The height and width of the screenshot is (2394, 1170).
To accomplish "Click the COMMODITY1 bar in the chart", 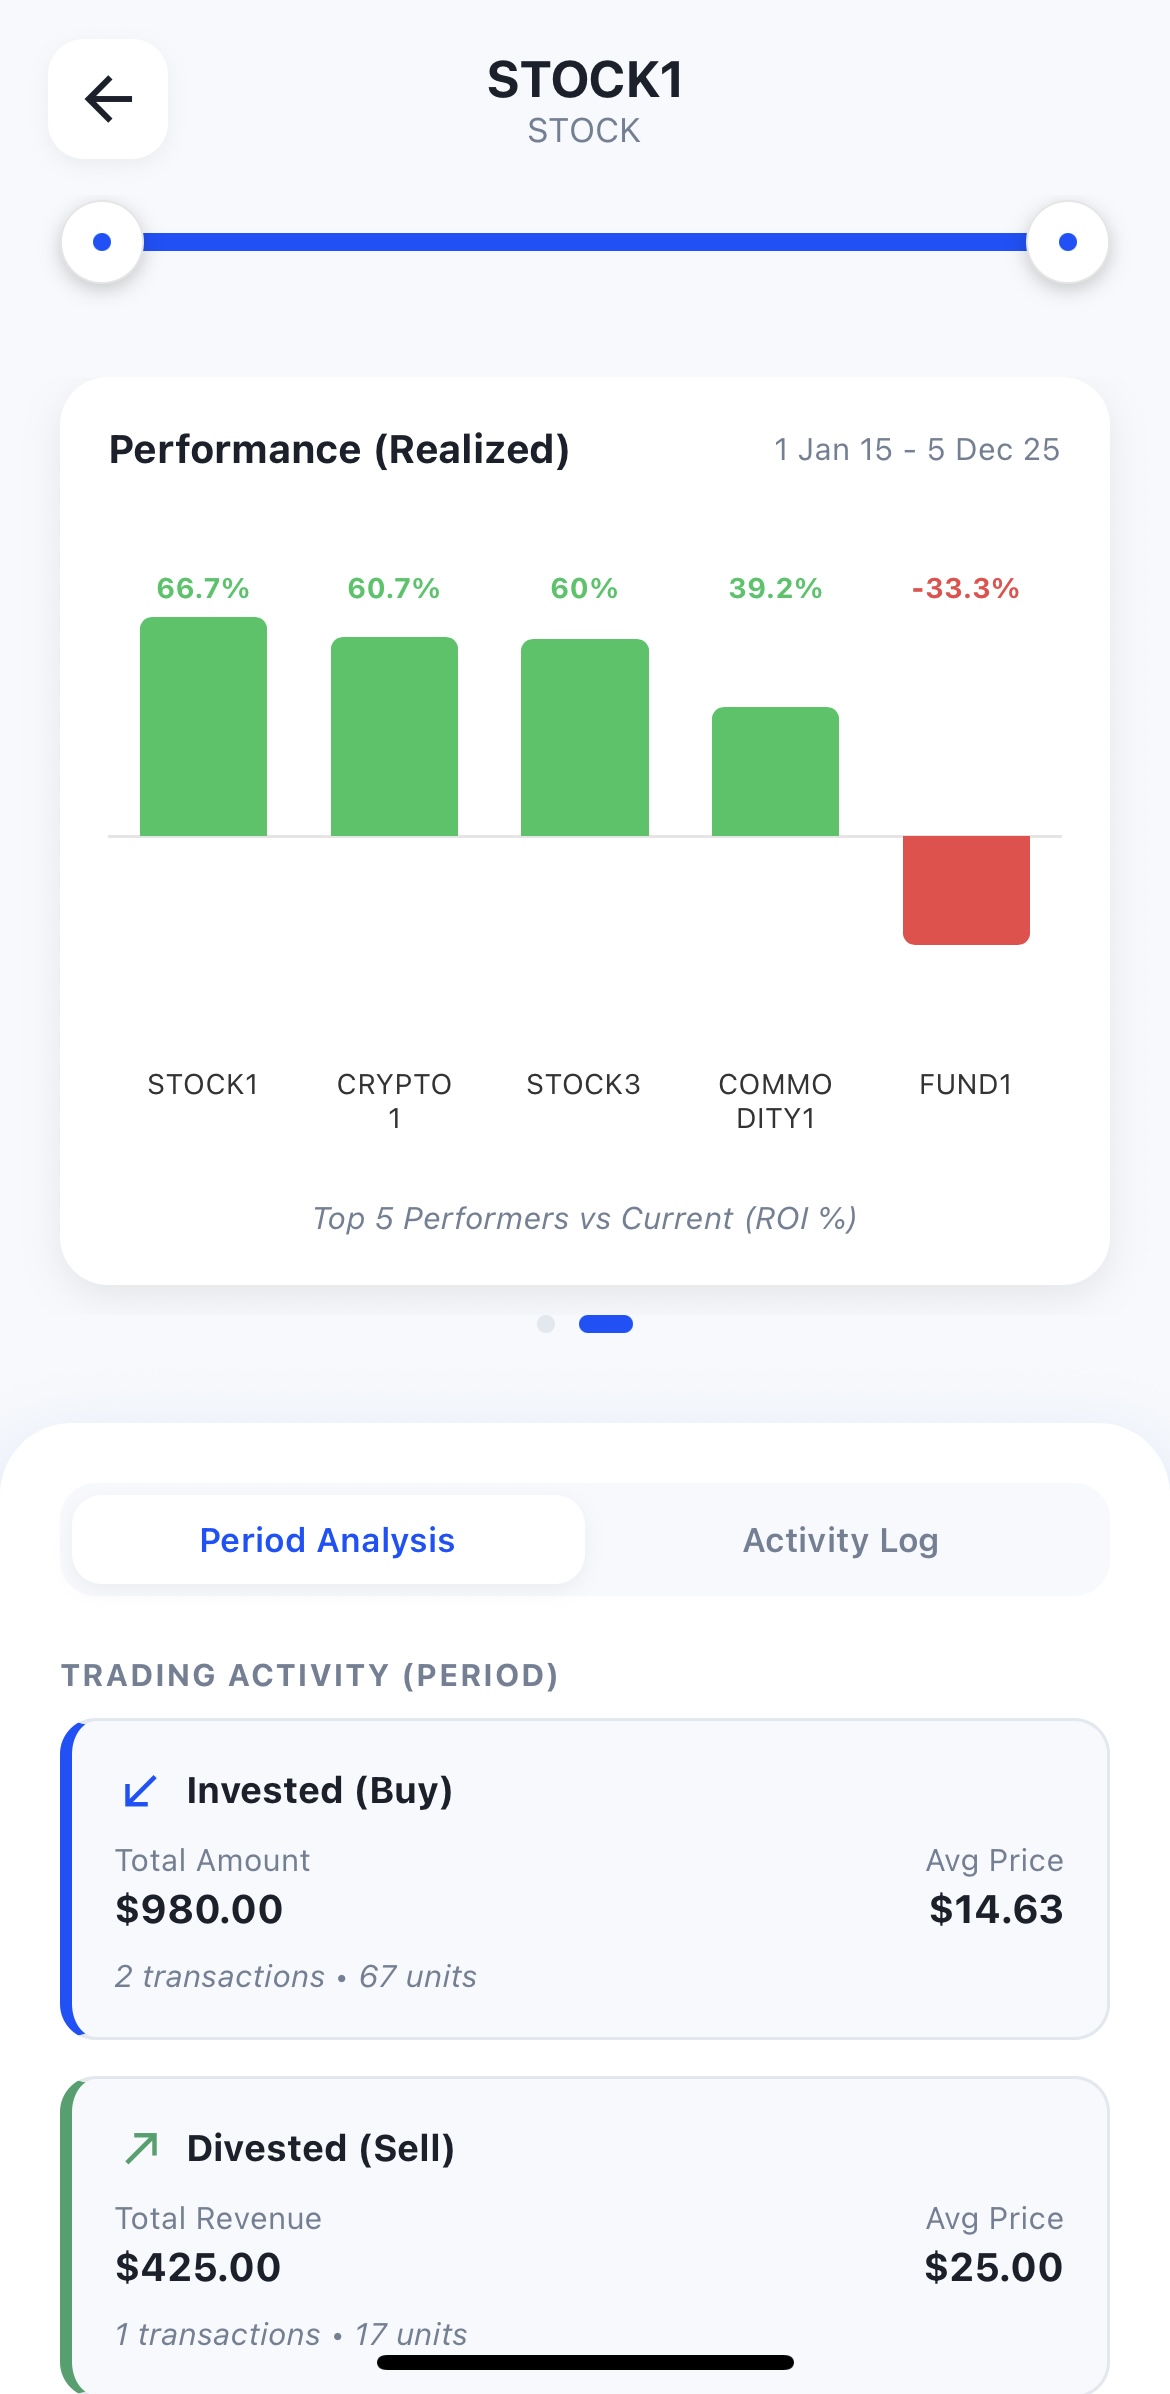I will click(775, 770).
